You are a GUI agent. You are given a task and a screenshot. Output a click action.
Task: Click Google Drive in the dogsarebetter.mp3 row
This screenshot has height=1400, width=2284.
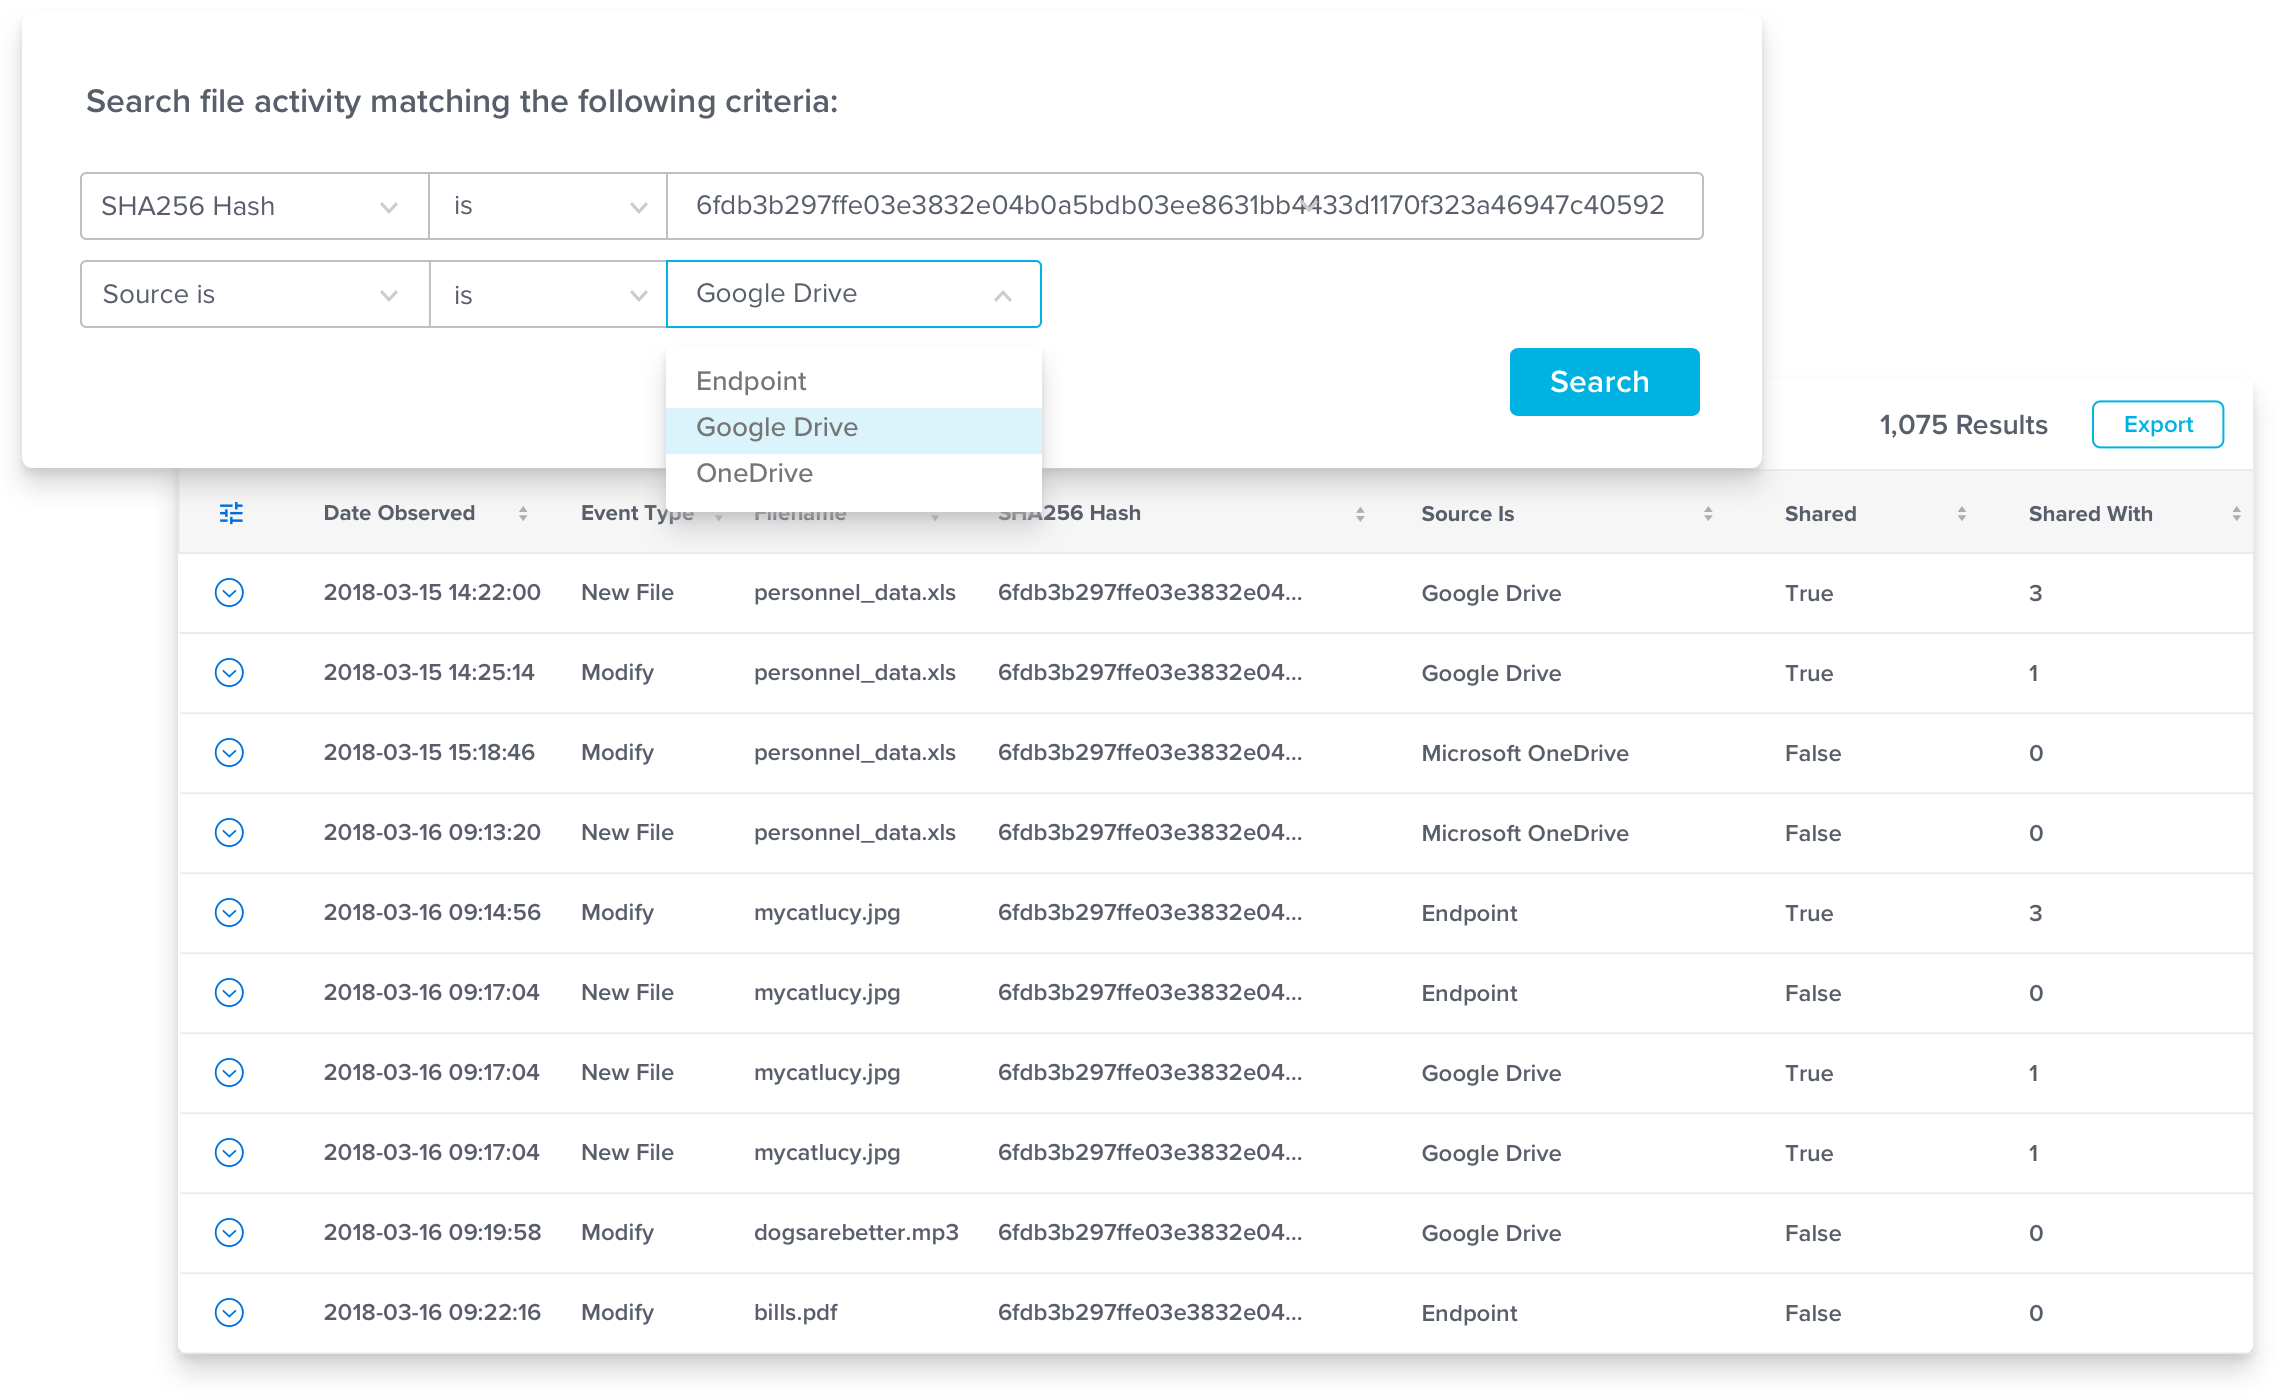click(1491, 1233)
